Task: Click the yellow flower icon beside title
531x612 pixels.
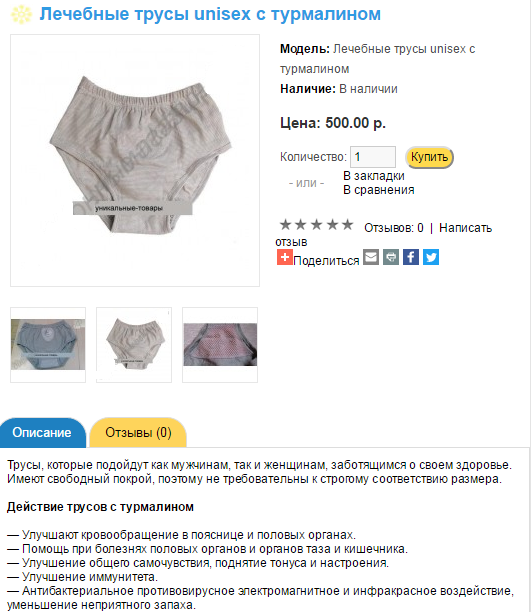Action: pyautogui.click(x=21, y=14)
